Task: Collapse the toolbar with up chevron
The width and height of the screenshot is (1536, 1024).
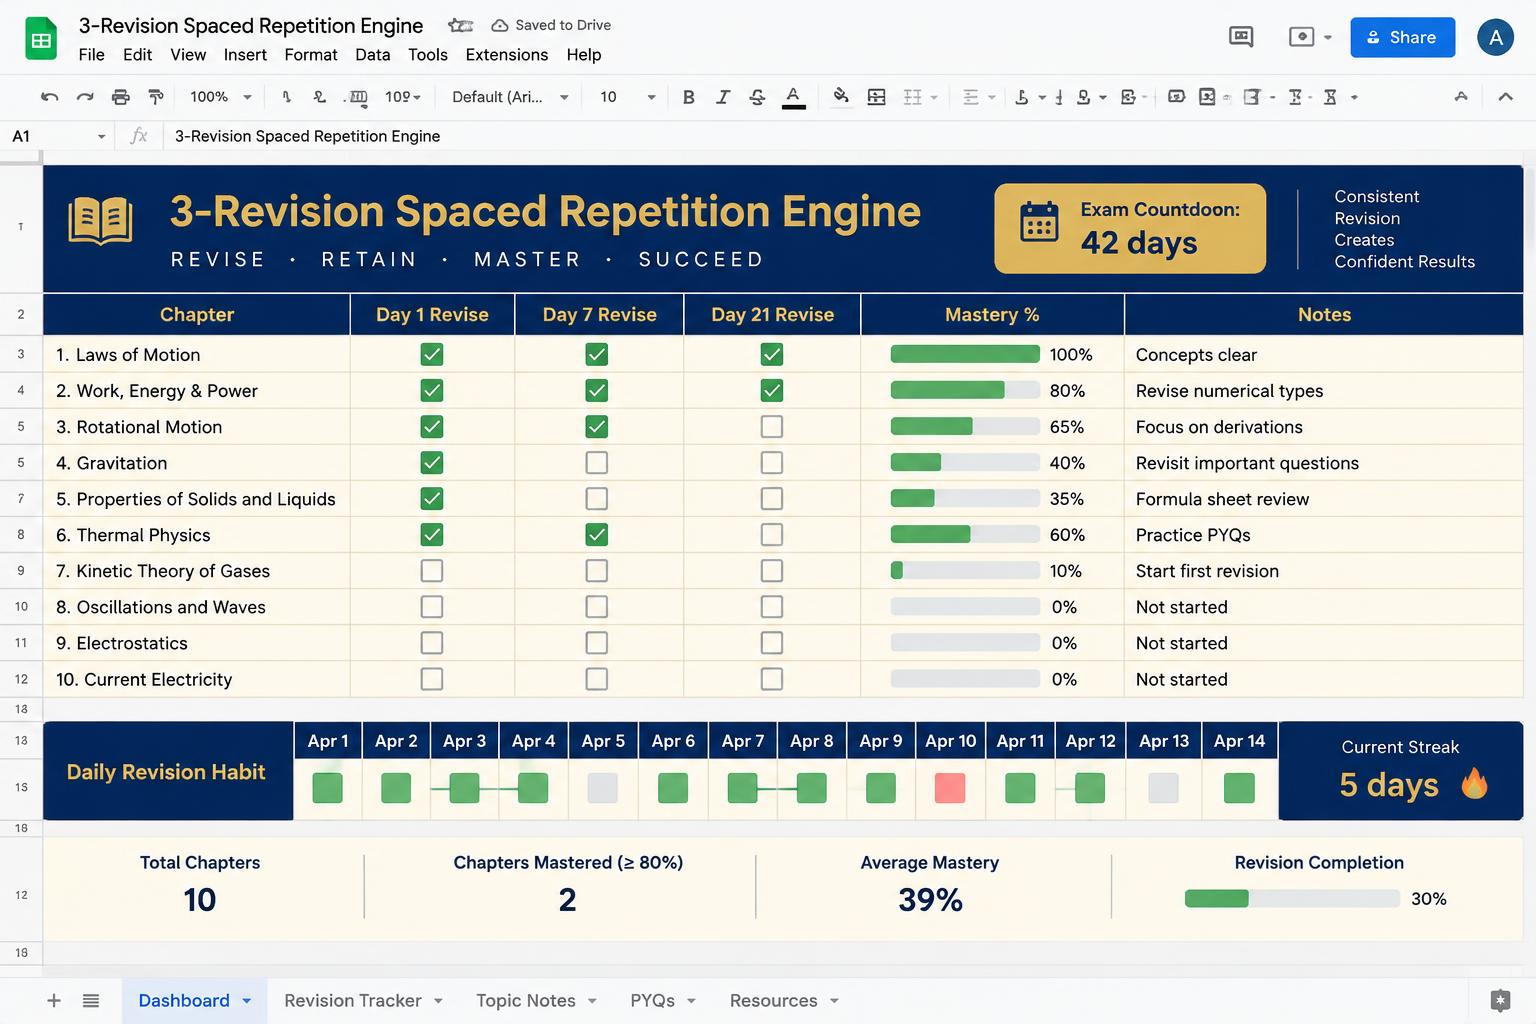Action: [1505, 97]
